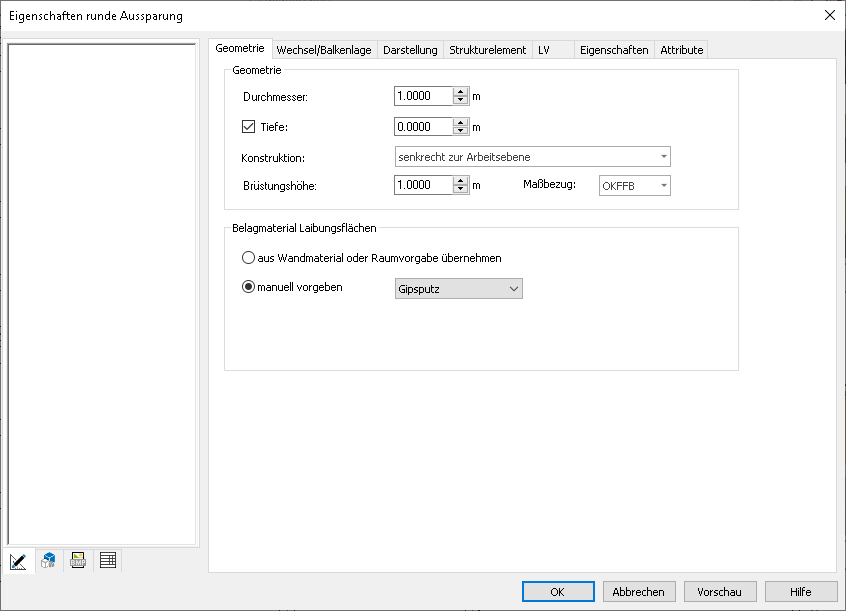Increase the Brüstungshöhe value with up arrow

[x=461, y=181]
